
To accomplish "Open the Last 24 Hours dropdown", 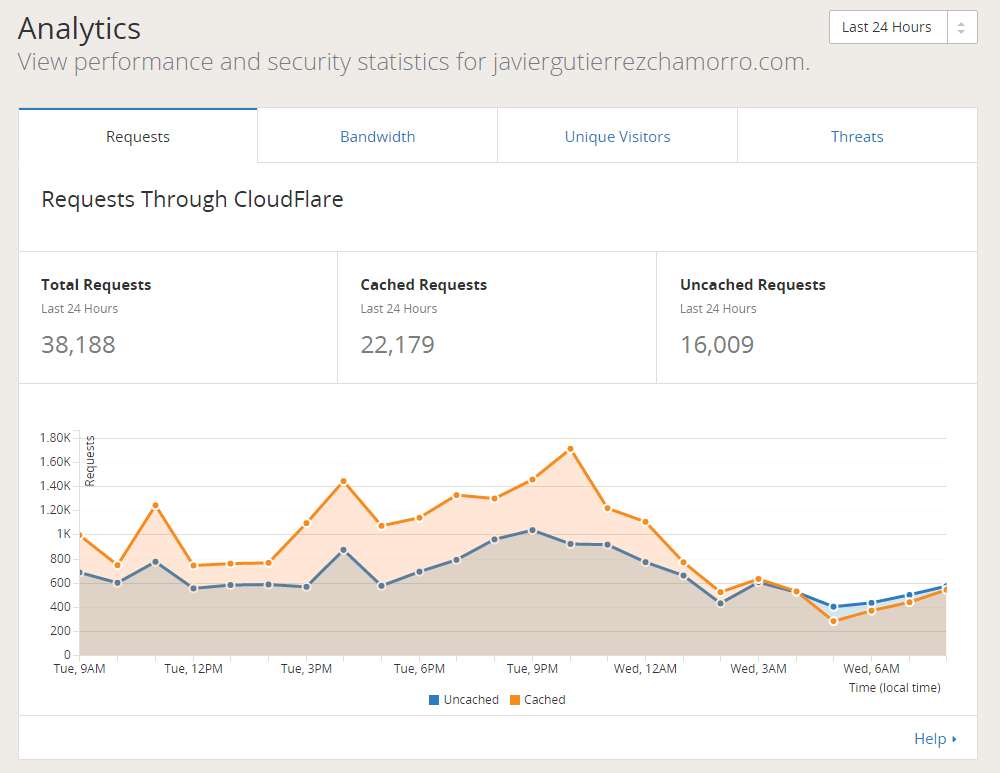I will (x=886, y=27).
